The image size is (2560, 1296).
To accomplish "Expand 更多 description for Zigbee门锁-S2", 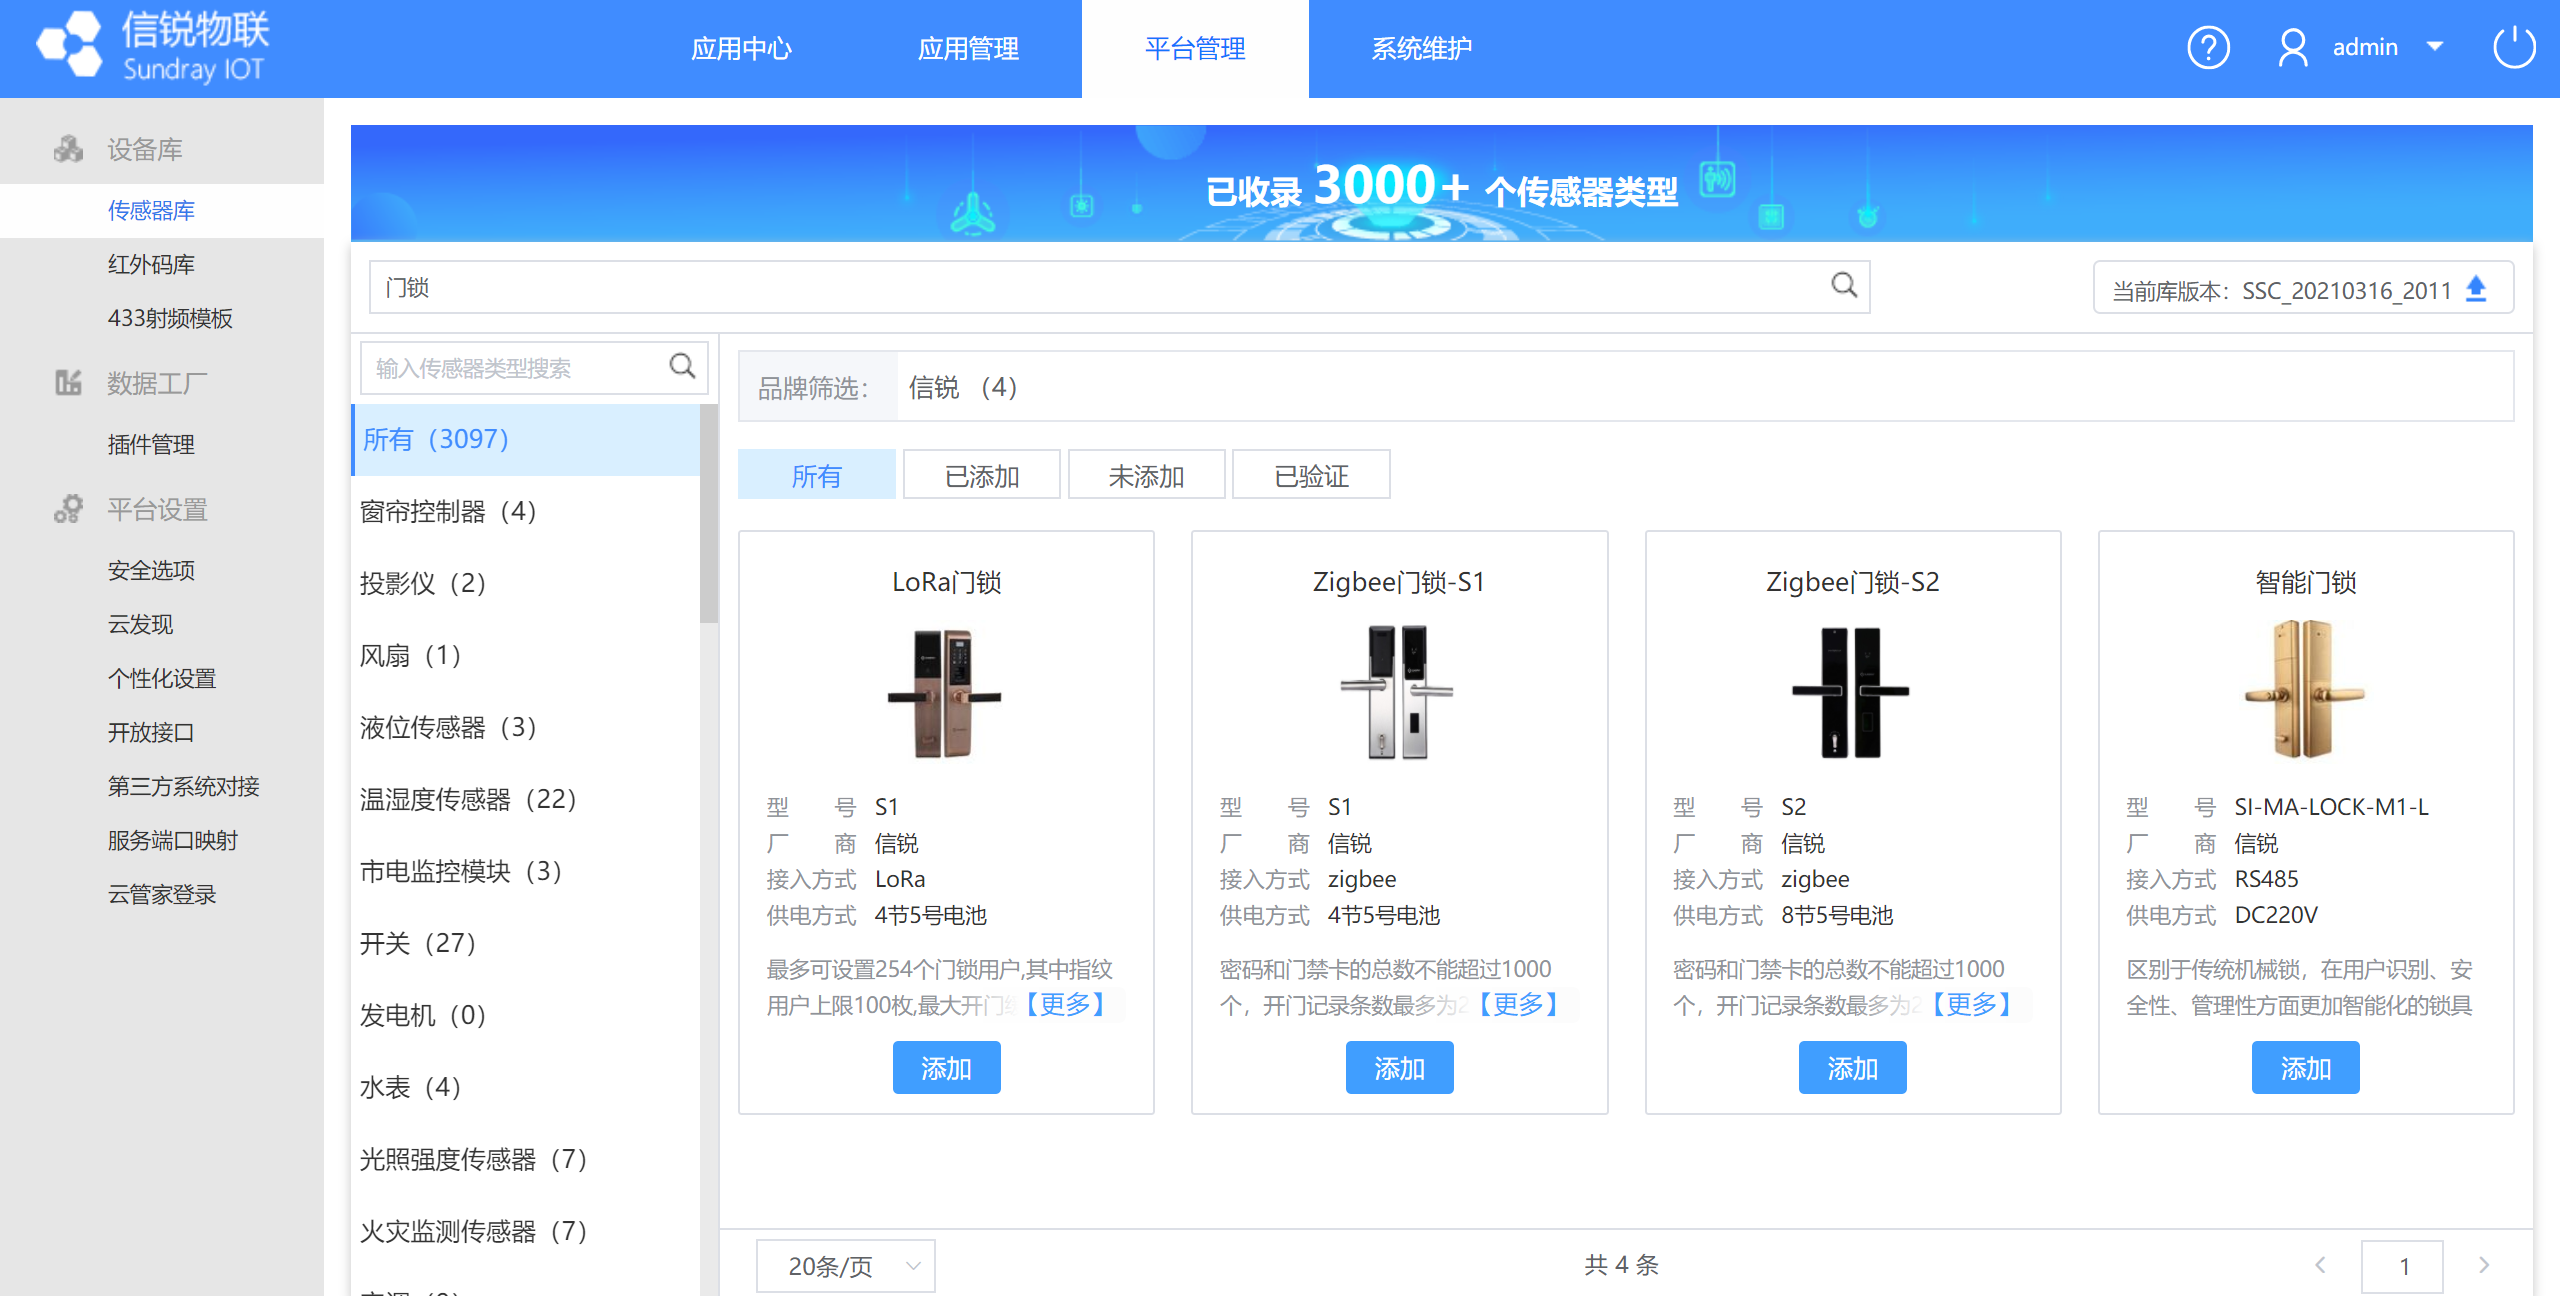I will coord(1971,1004).
